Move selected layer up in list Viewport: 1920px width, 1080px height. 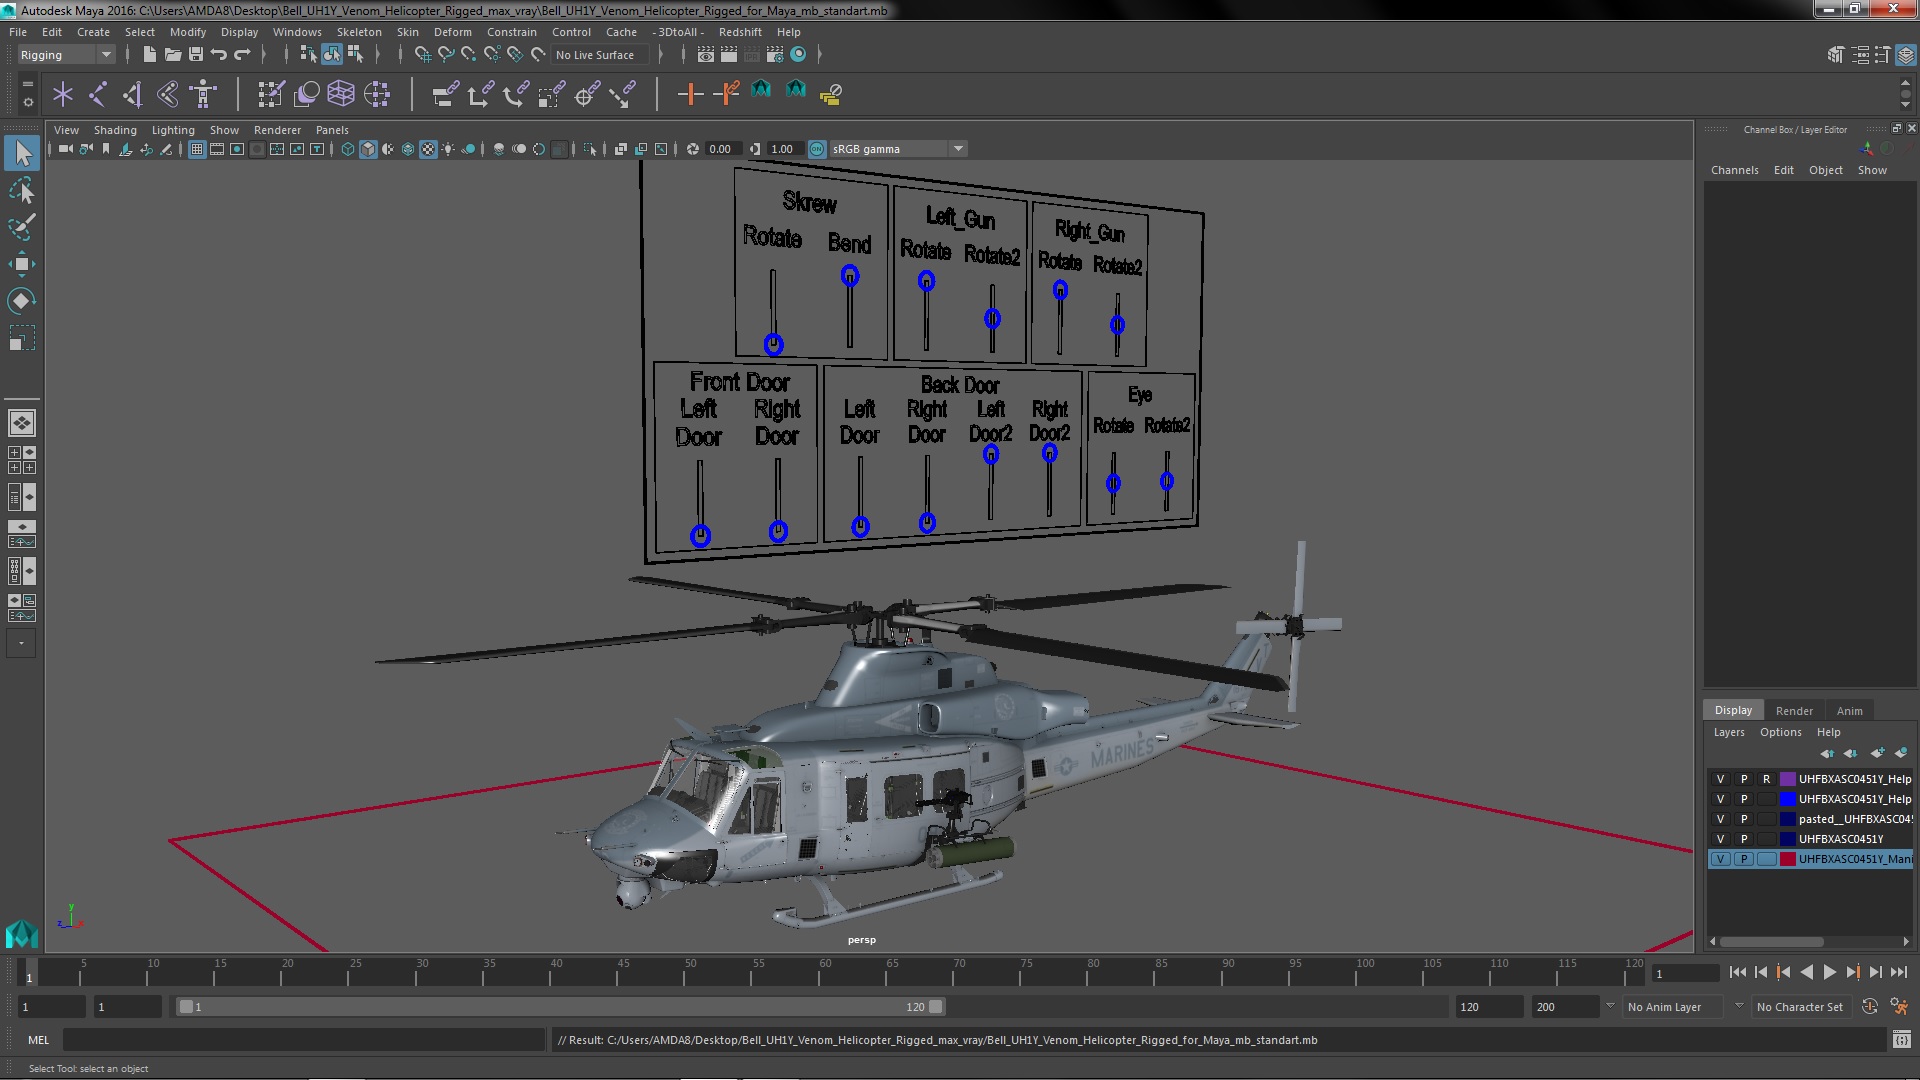tap(1828, 753)
